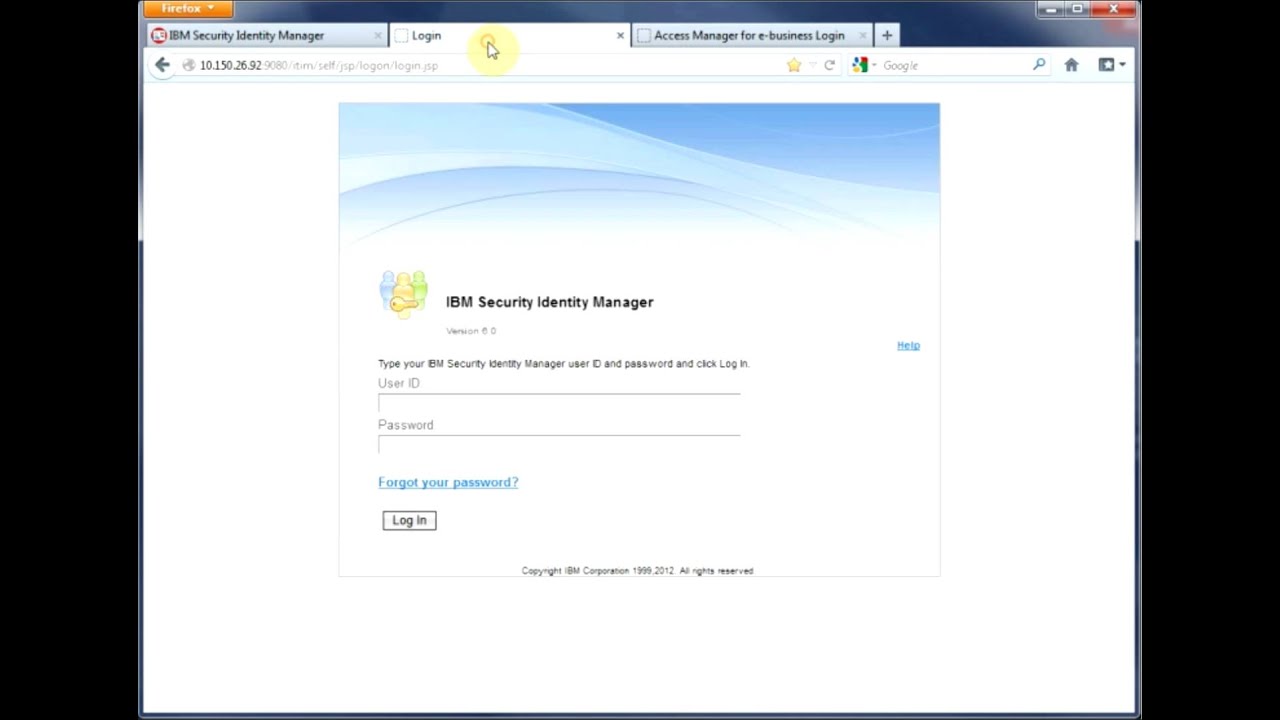This screenshot has height=720, width=1280.
Task: Minimize the Firefox window
Action: [x=1050, y=9]
